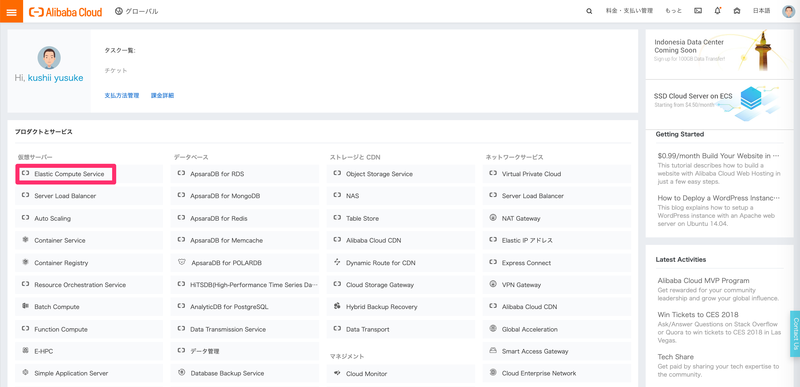Open the Alibaba Cloud MVP Program activity
Screen dimensions: 800x387
(703, 280)
